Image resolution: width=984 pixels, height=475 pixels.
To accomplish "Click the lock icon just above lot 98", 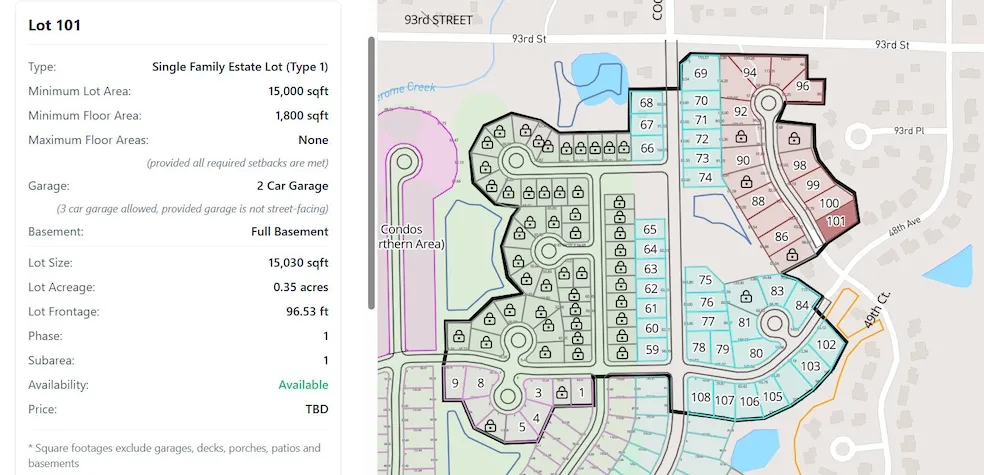I will (x=793, y=139).
